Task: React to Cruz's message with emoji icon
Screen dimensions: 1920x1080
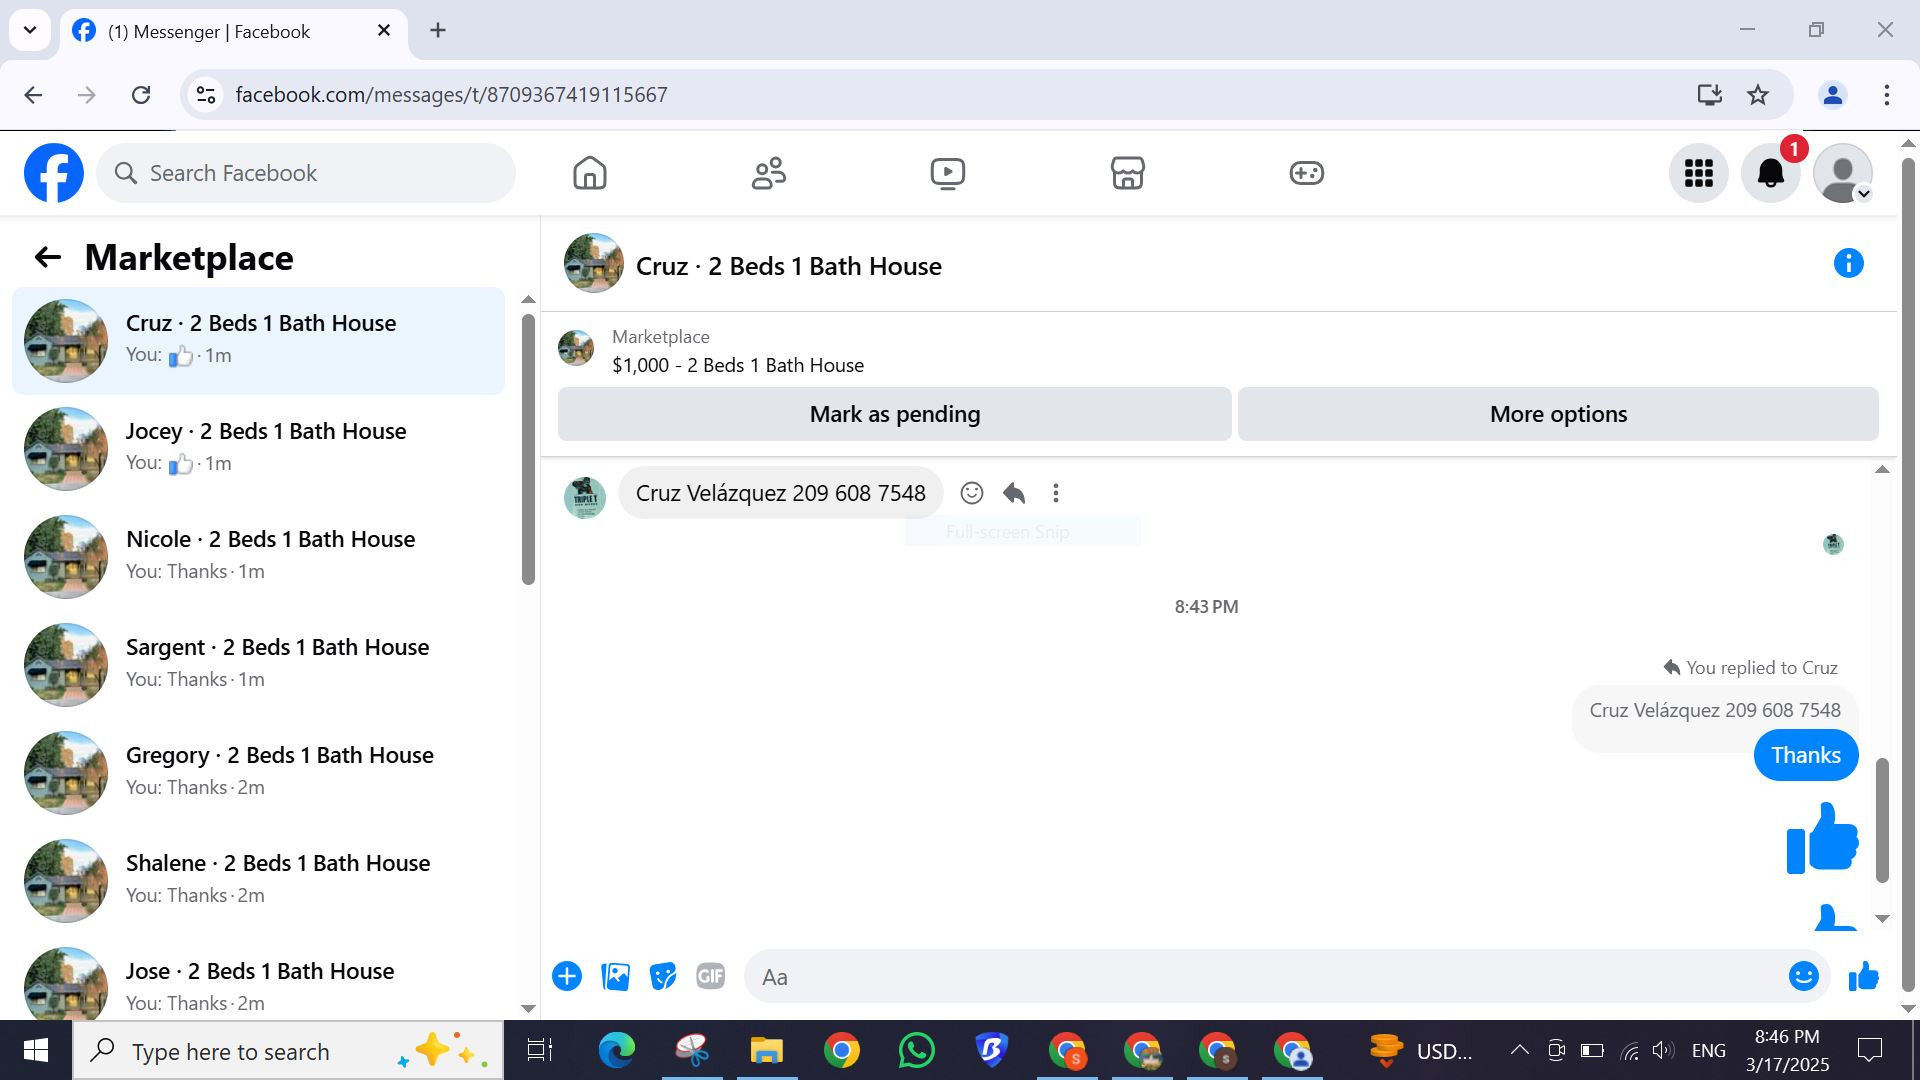Action: point(971,493)
